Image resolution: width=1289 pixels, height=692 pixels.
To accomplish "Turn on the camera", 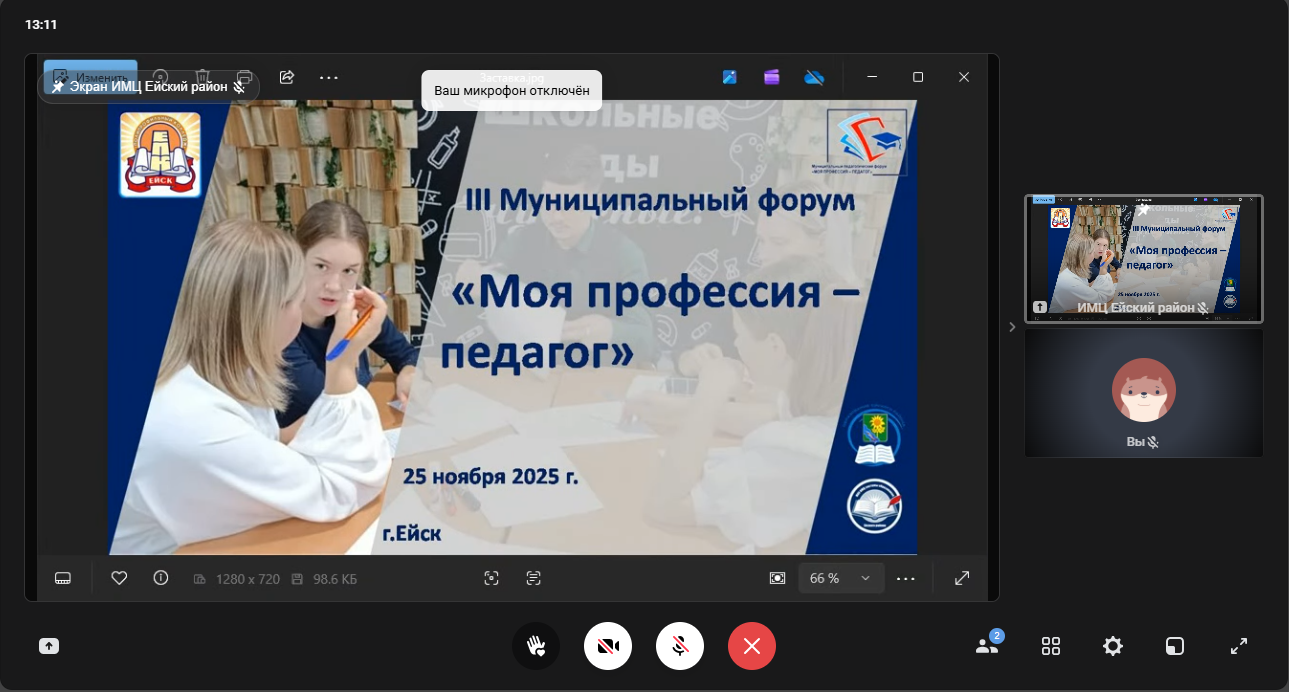I will pos(608,646).
